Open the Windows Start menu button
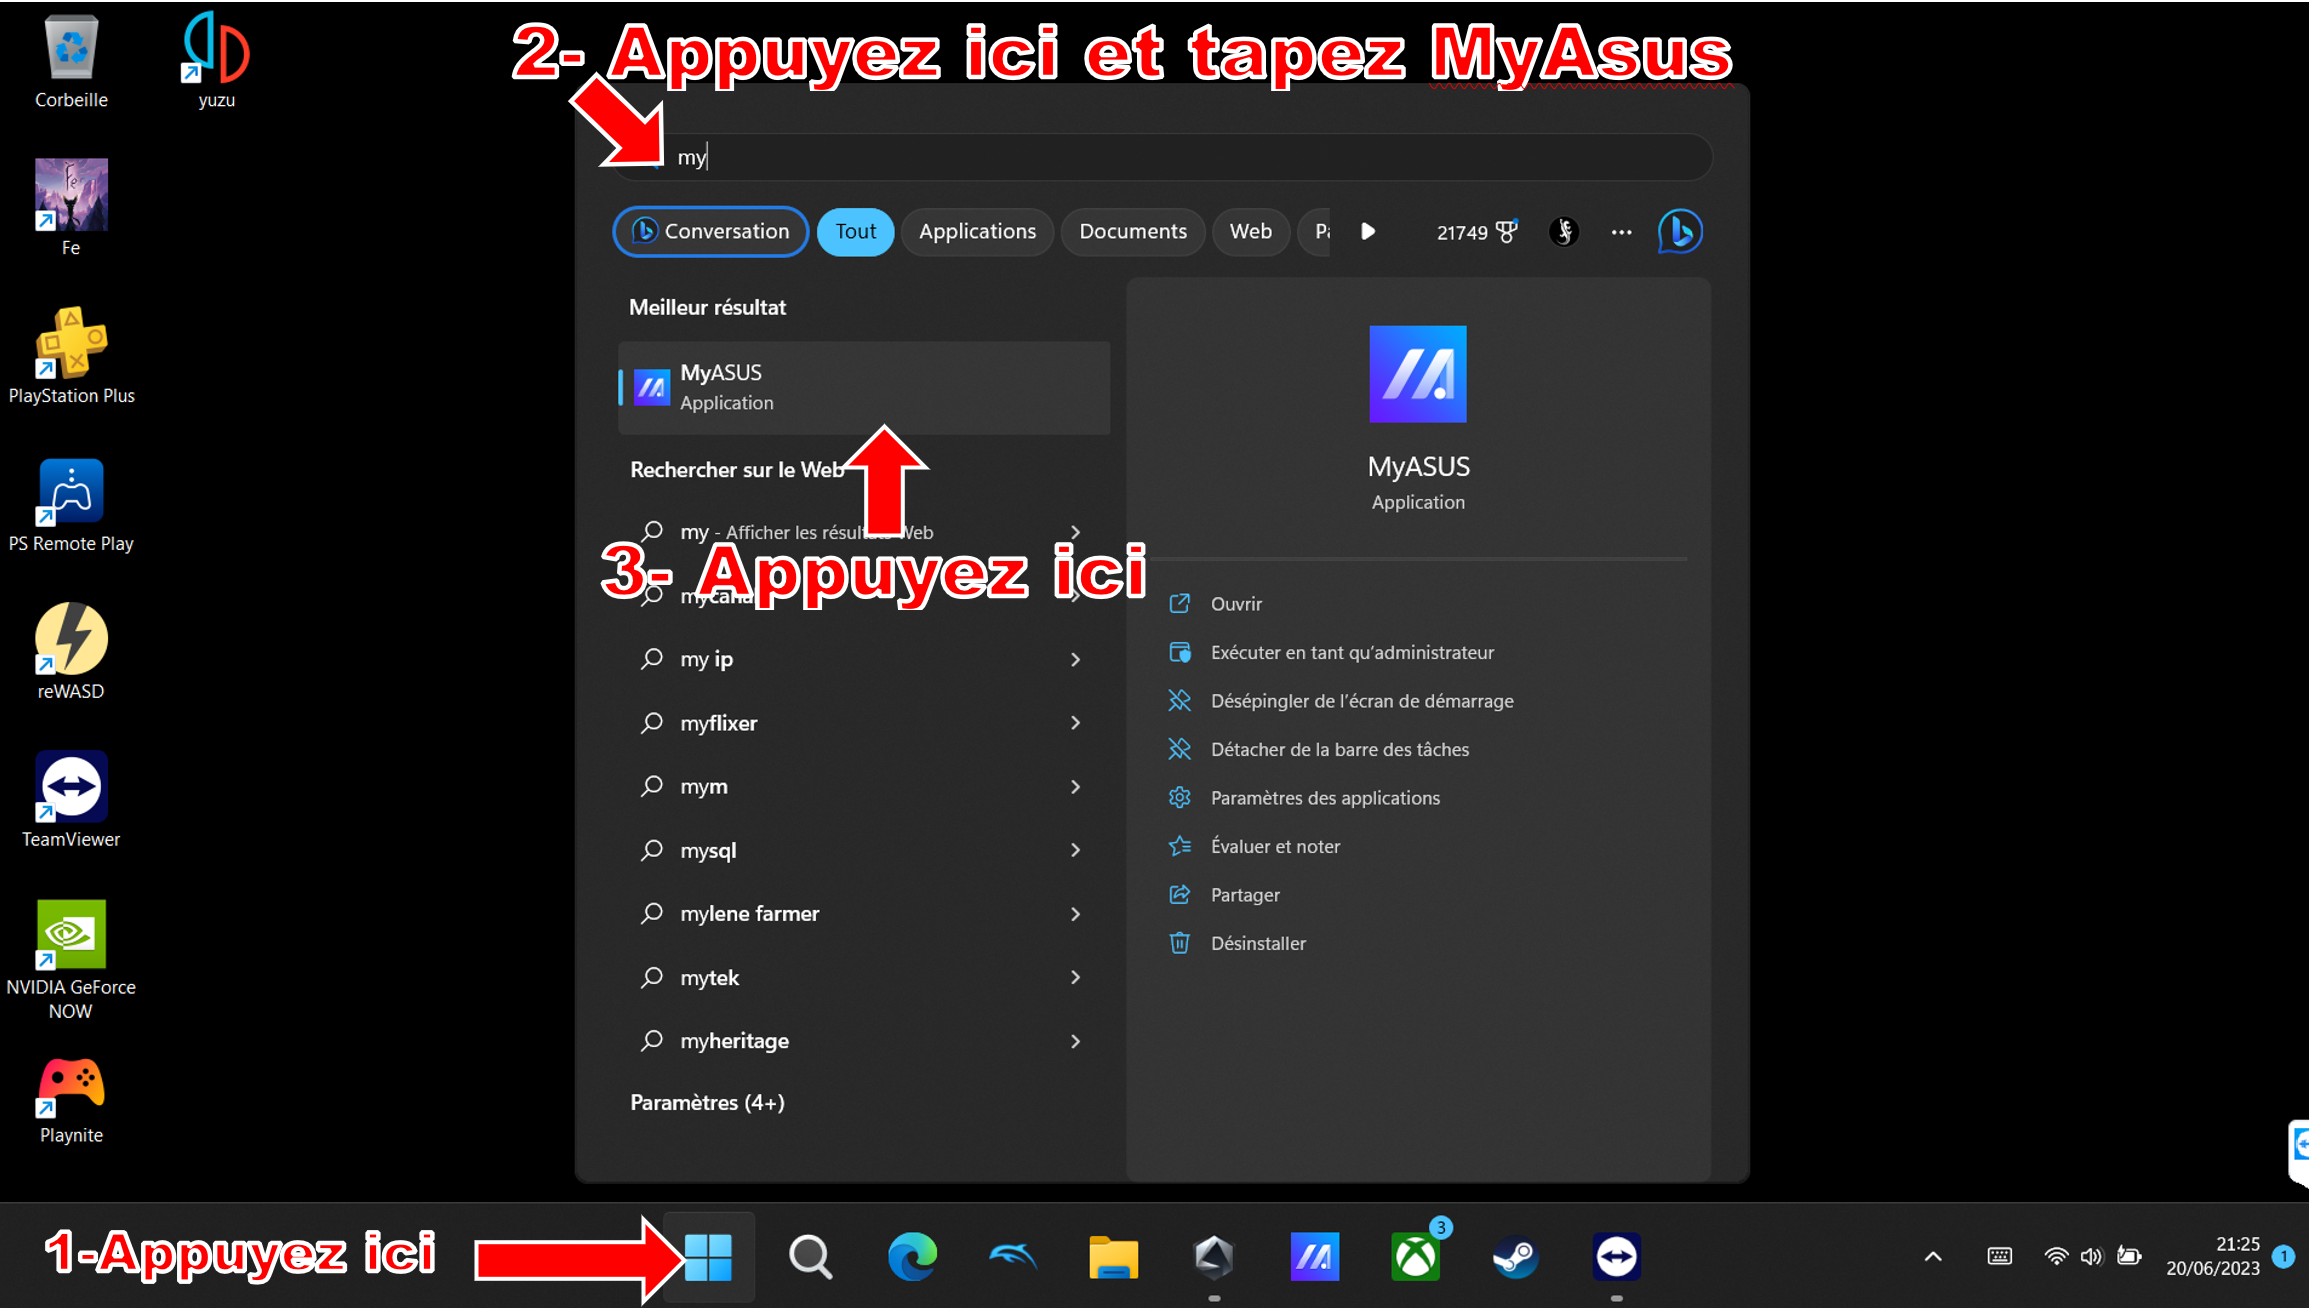 tap(709, 1256)
